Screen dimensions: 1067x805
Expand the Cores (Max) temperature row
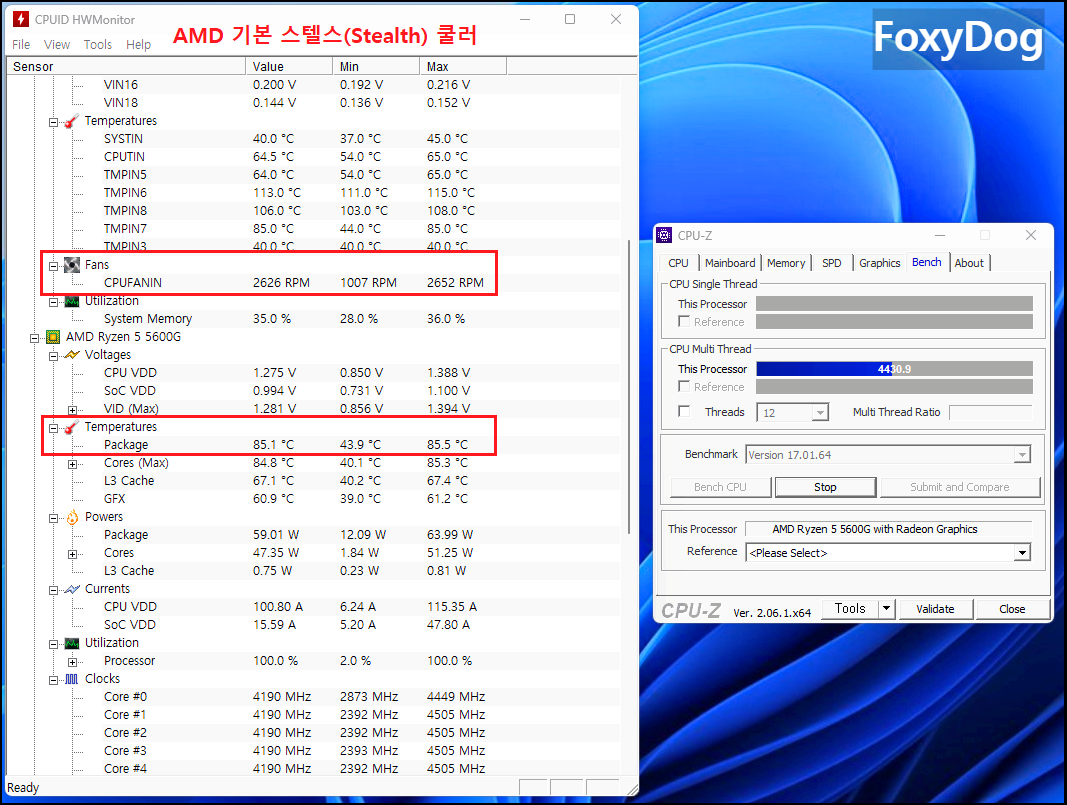pyautogui.click(x=72, y=464)
